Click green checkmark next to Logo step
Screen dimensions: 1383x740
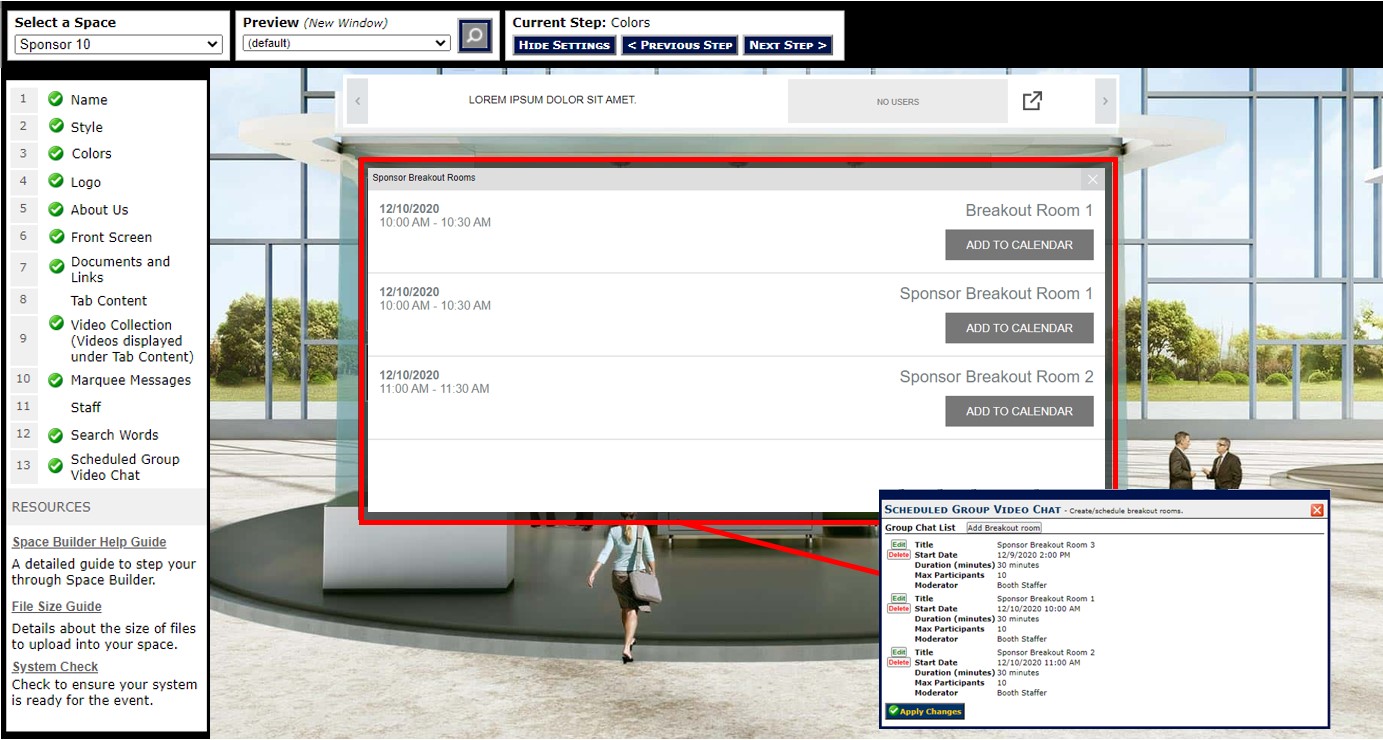click(x=56, y=182)
